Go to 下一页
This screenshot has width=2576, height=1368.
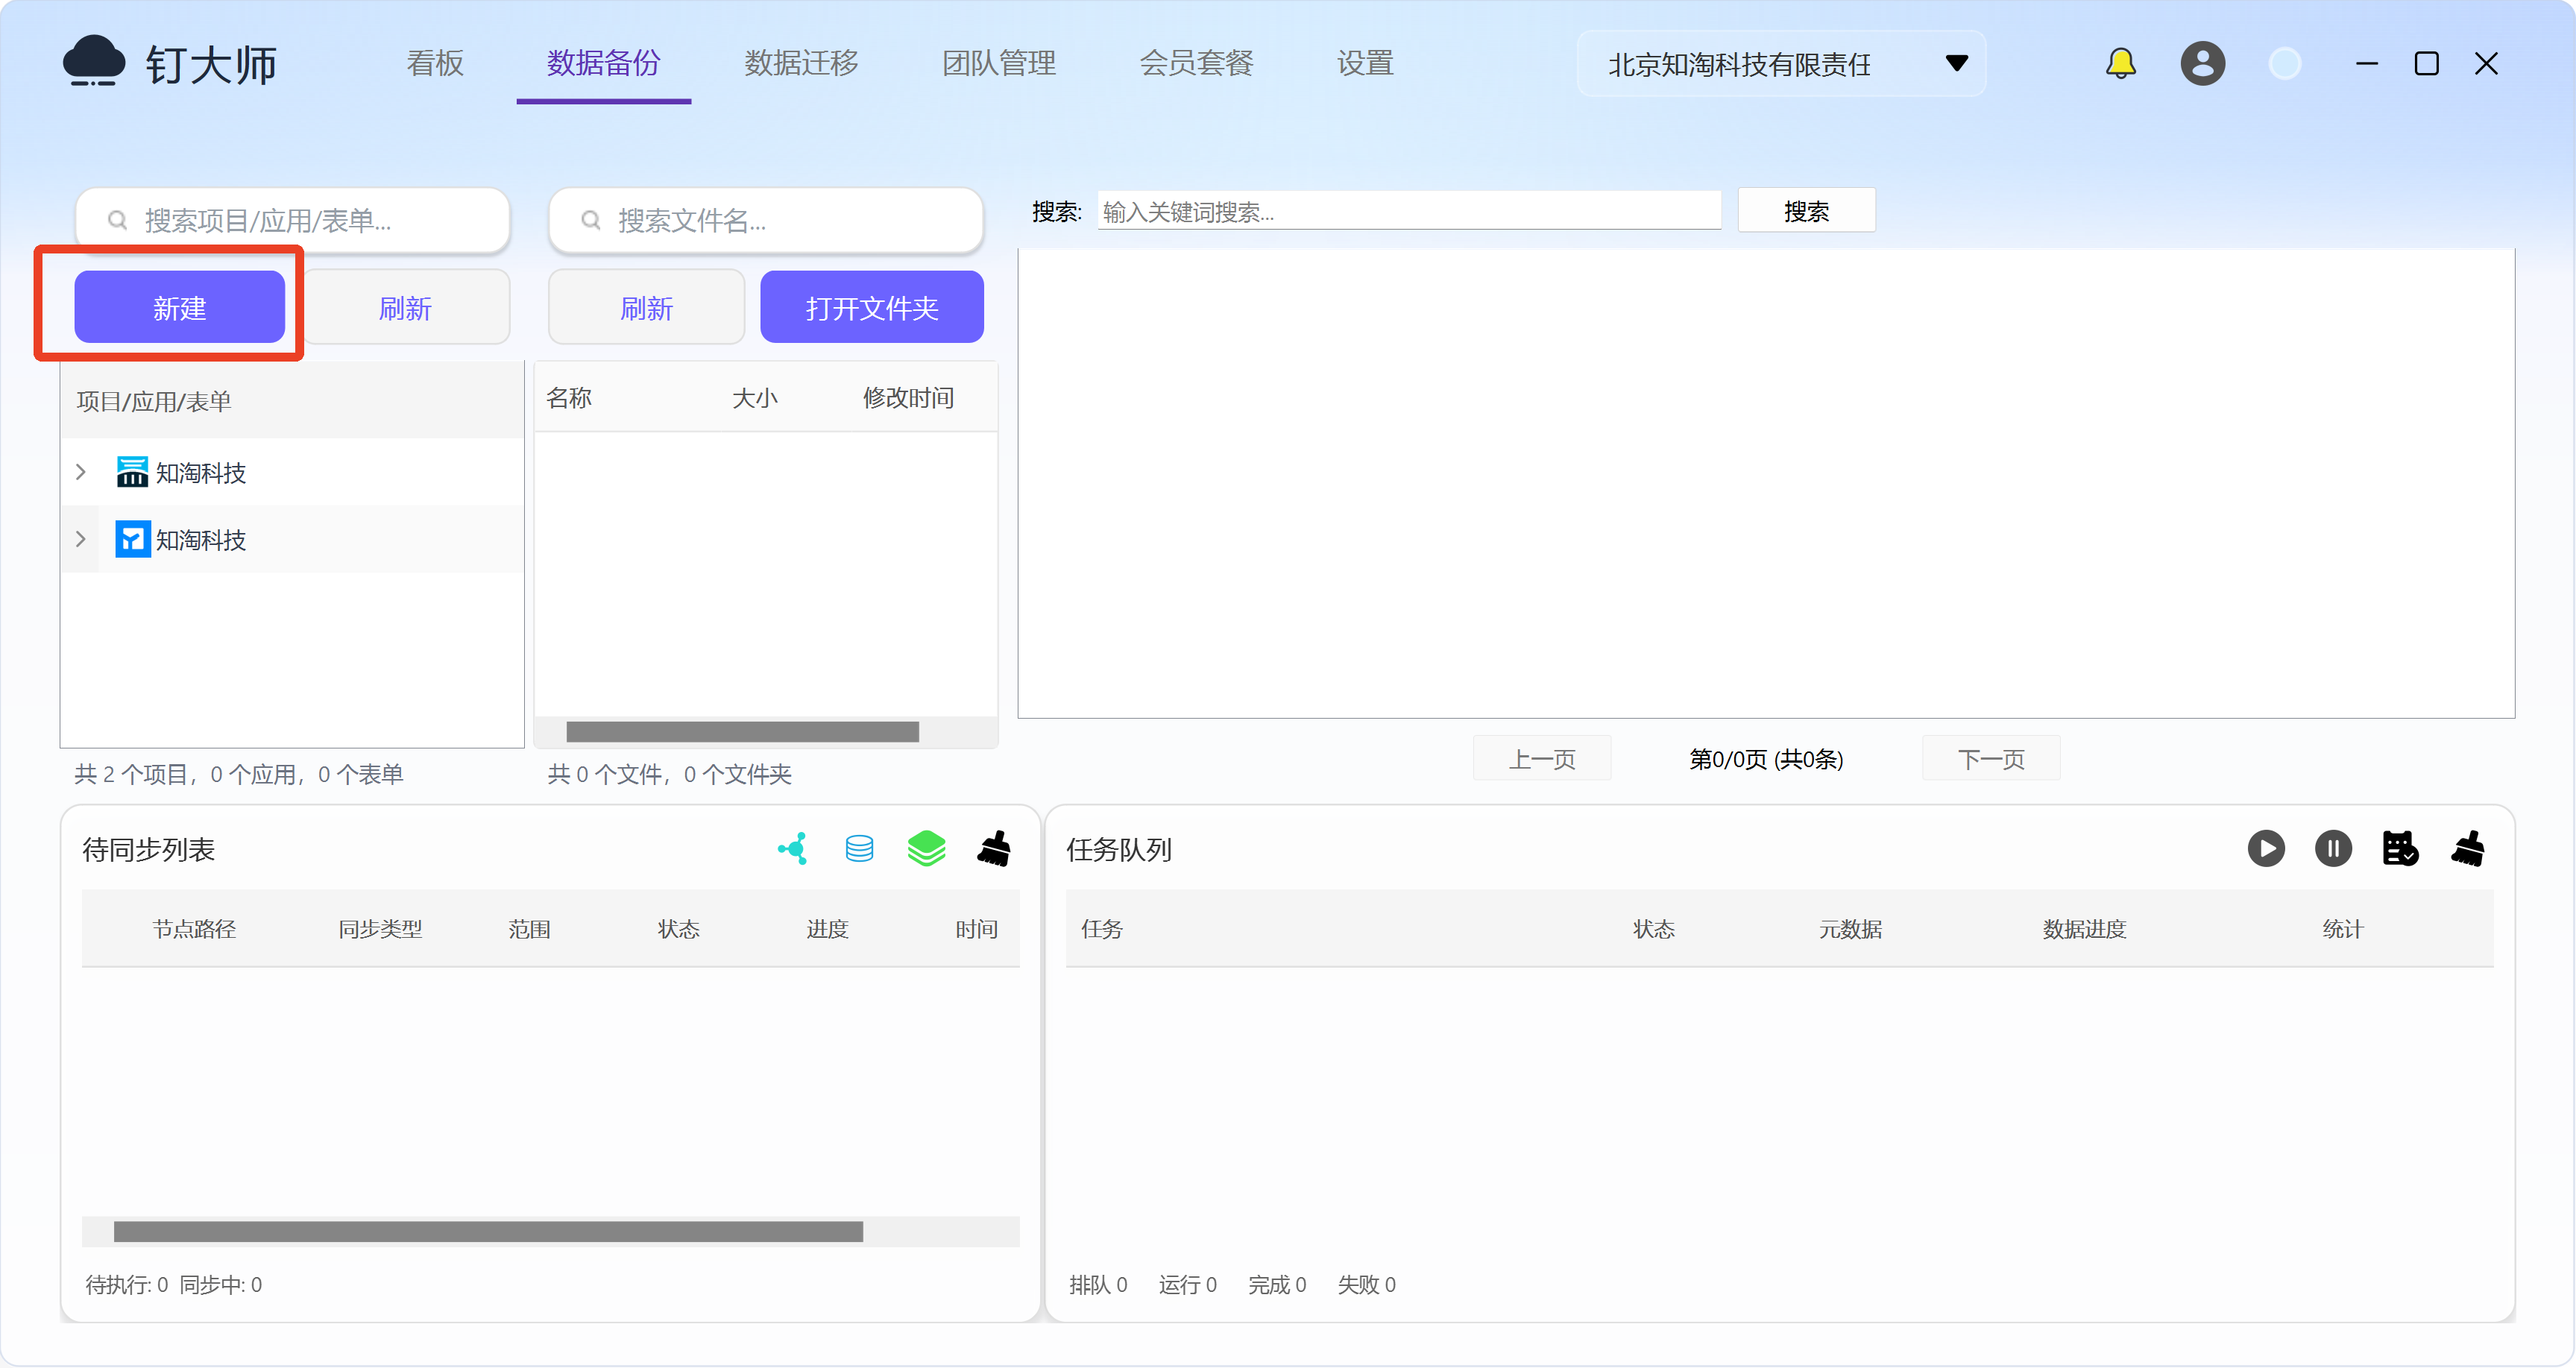click(1991, 758)
